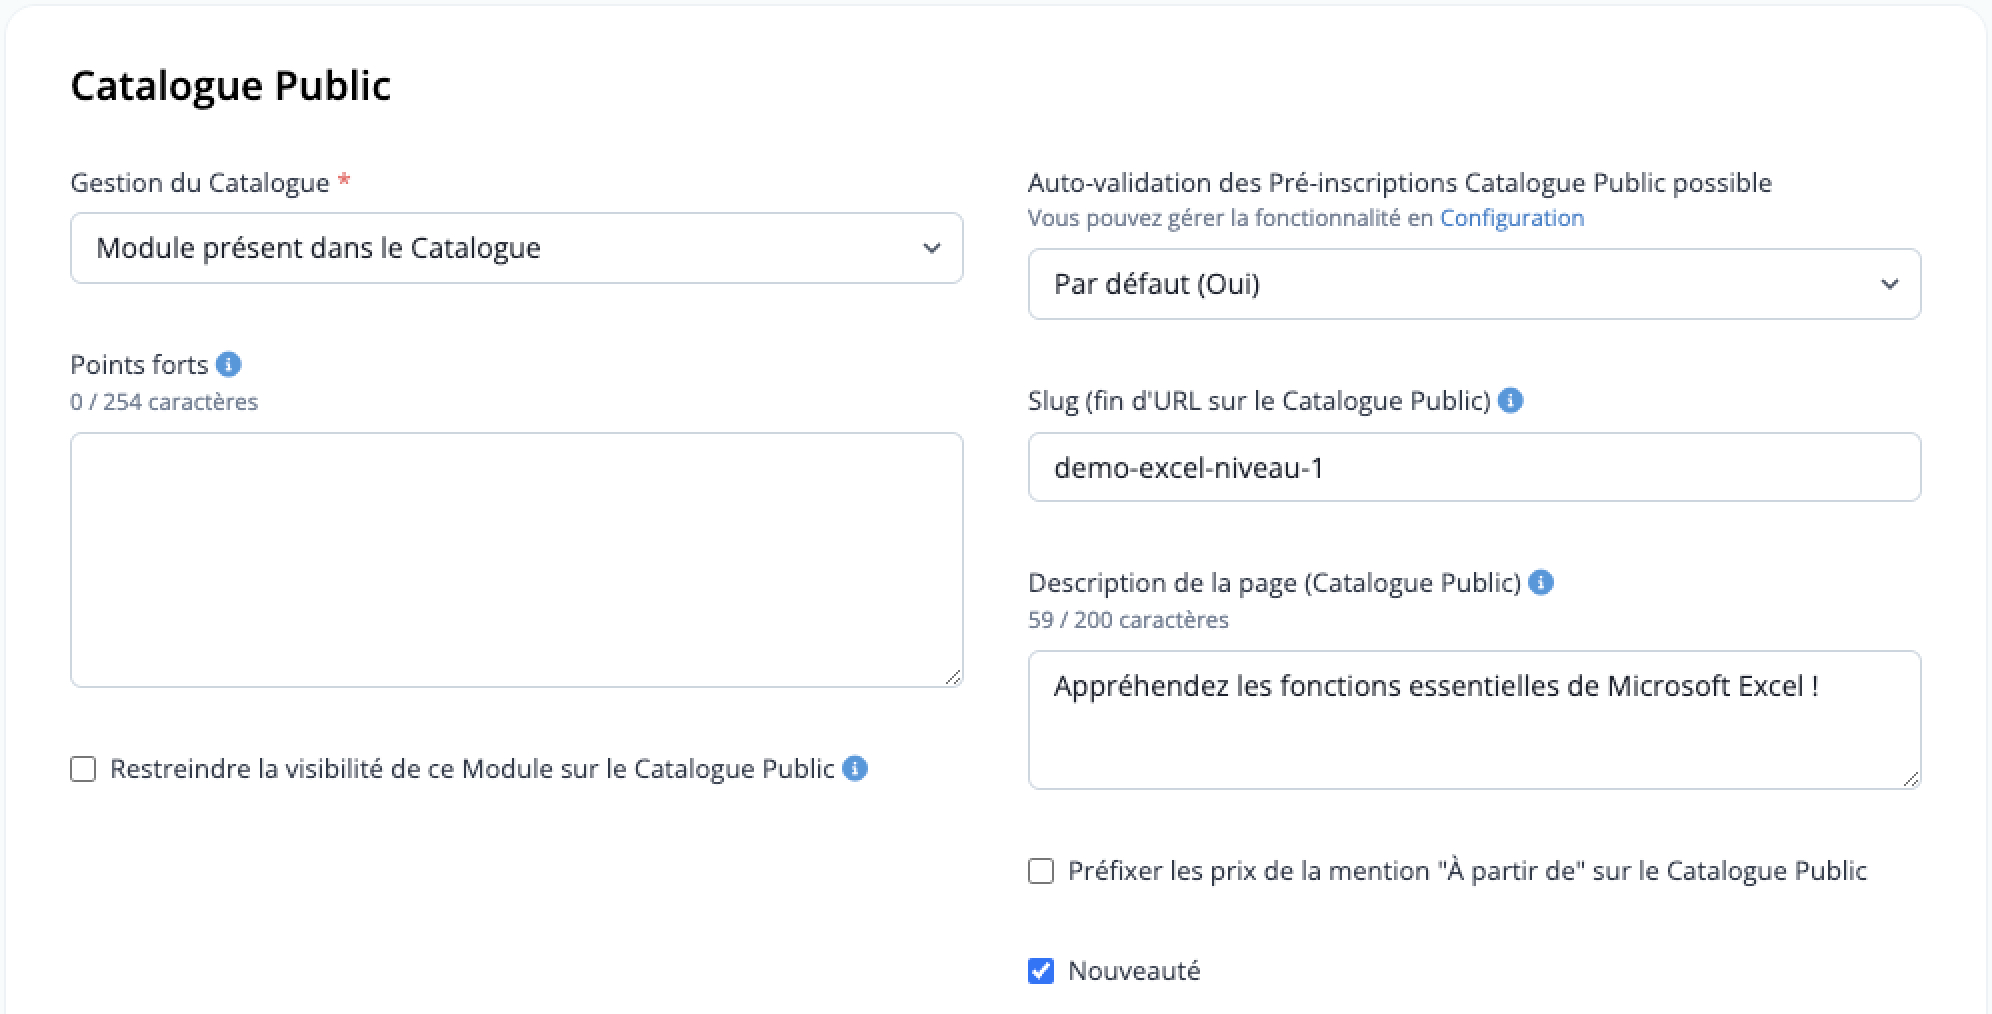This screenshot has width=1992, height=1014.
Task: Grab resize handle of Points forts text area
Action: click(x=953, y=677)
